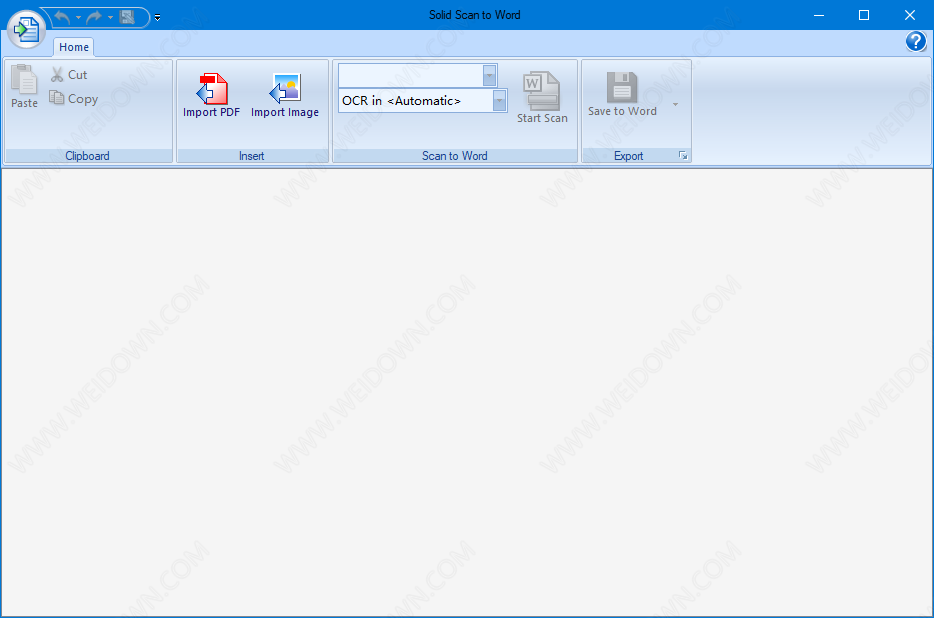
Task: Open the Export group dialog launcher
Action: (x=683, y=156)
